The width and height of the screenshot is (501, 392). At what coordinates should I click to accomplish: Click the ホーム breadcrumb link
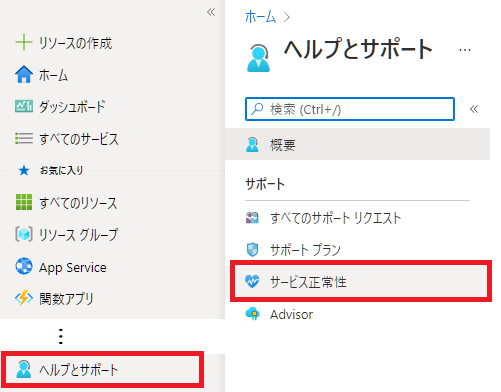coord(260,17)
